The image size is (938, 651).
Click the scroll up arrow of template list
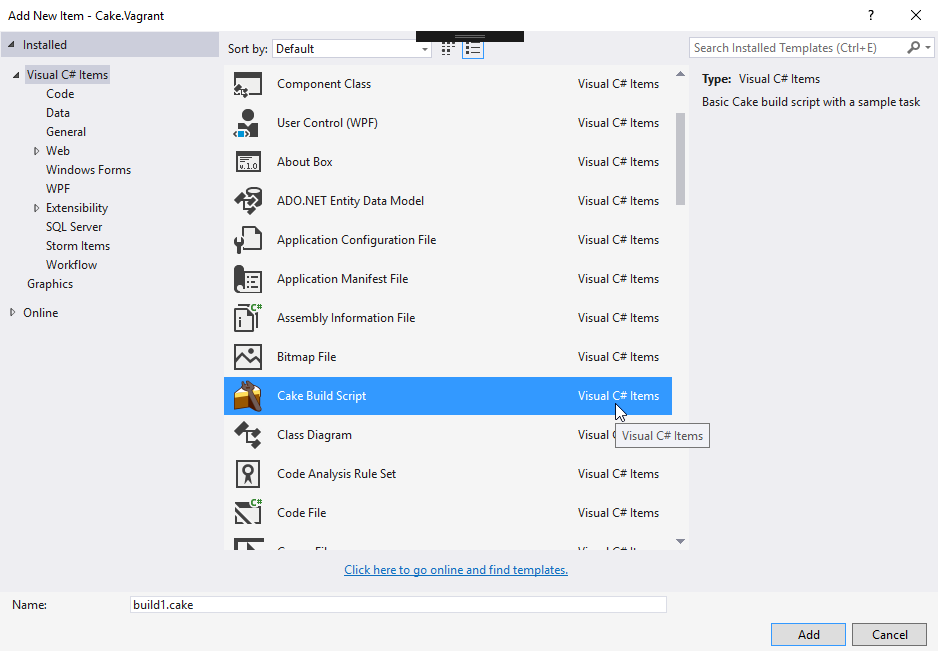pos(680,74)
